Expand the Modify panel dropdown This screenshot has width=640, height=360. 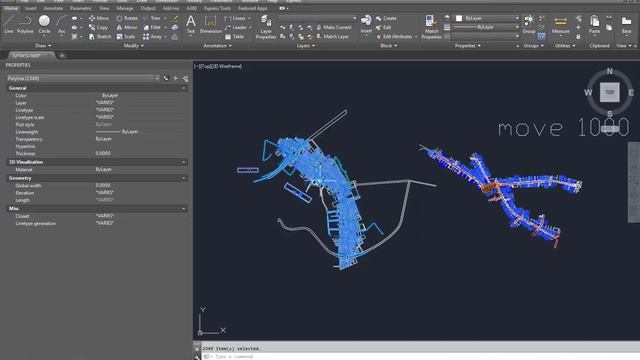[133, 46]
